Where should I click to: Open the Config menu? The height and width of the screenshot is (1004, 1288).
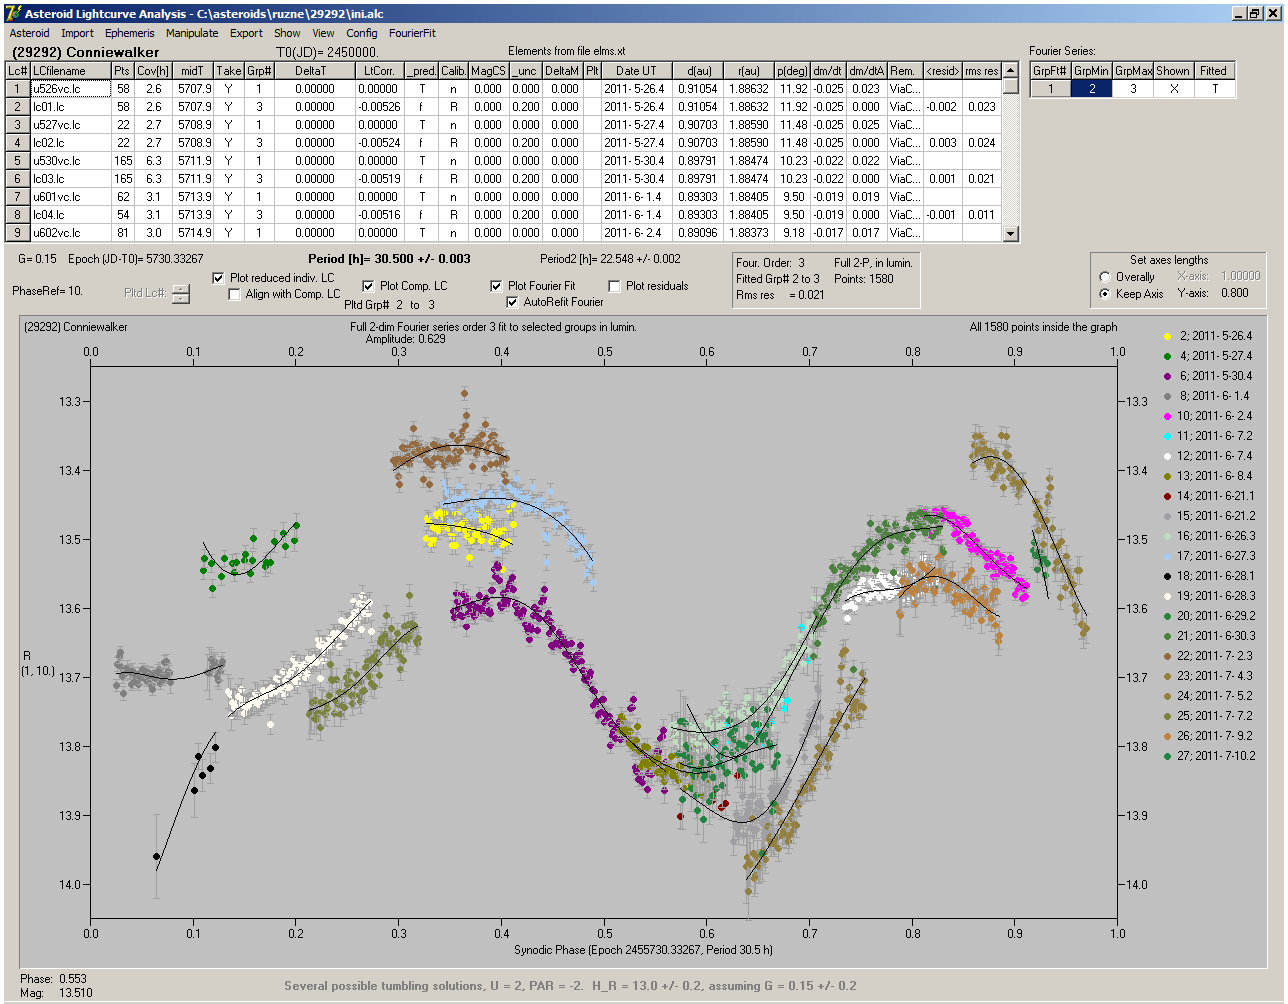pos(362,33)
